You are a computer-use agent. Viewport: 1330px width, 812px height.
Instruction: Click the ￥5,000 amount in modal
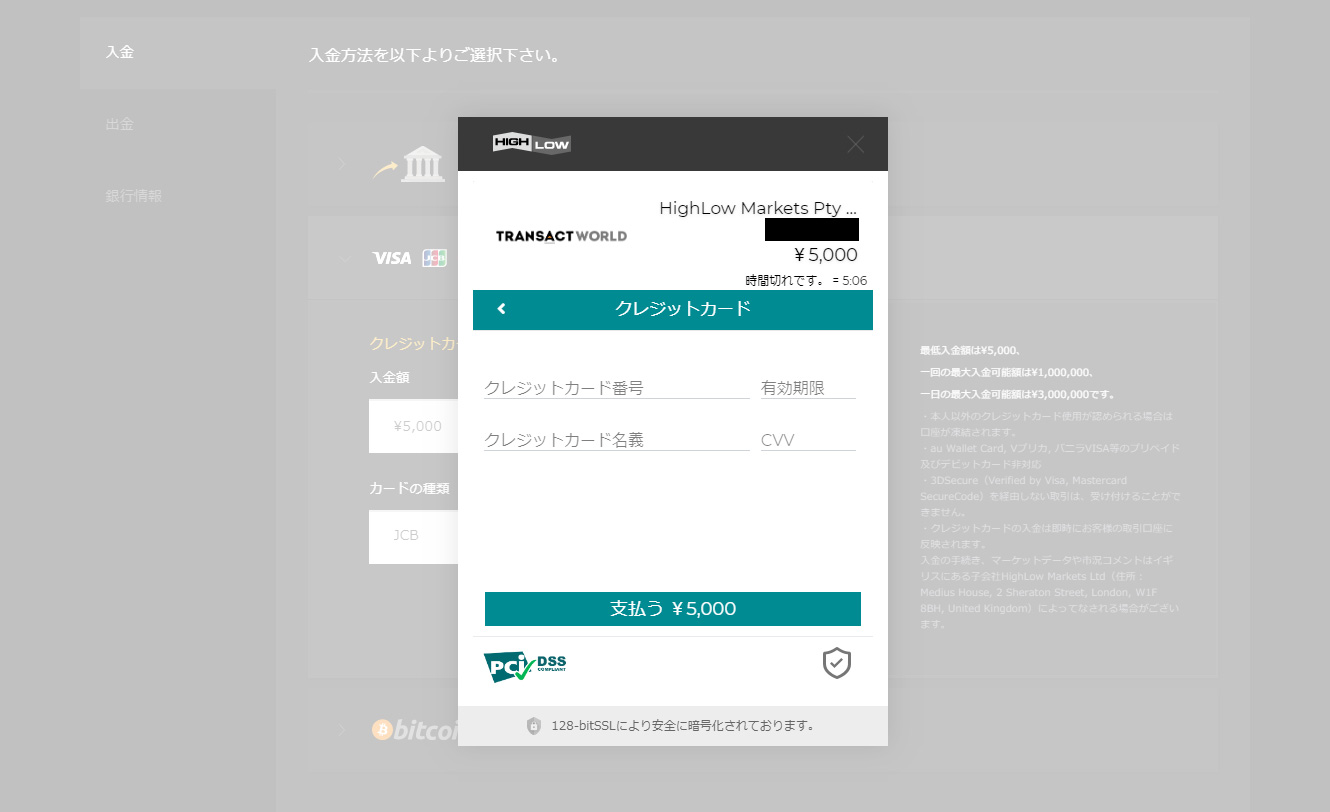[825, 255]
